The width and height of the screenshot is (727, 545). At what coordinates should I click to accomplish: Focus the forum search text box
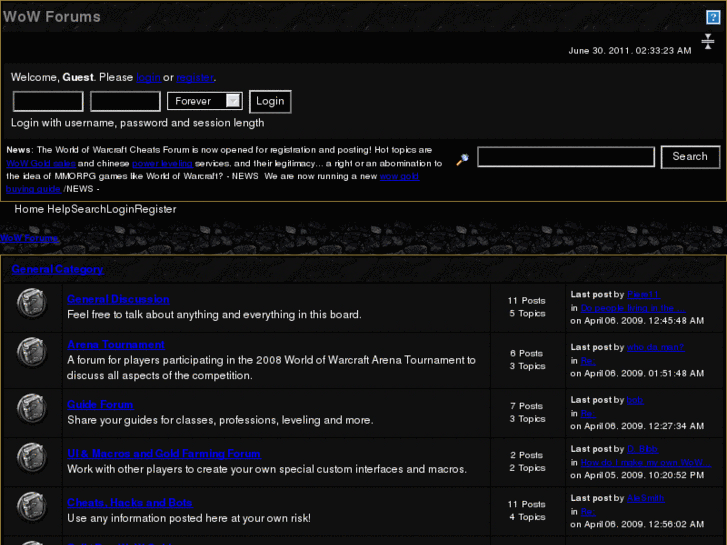click(566, 157)
